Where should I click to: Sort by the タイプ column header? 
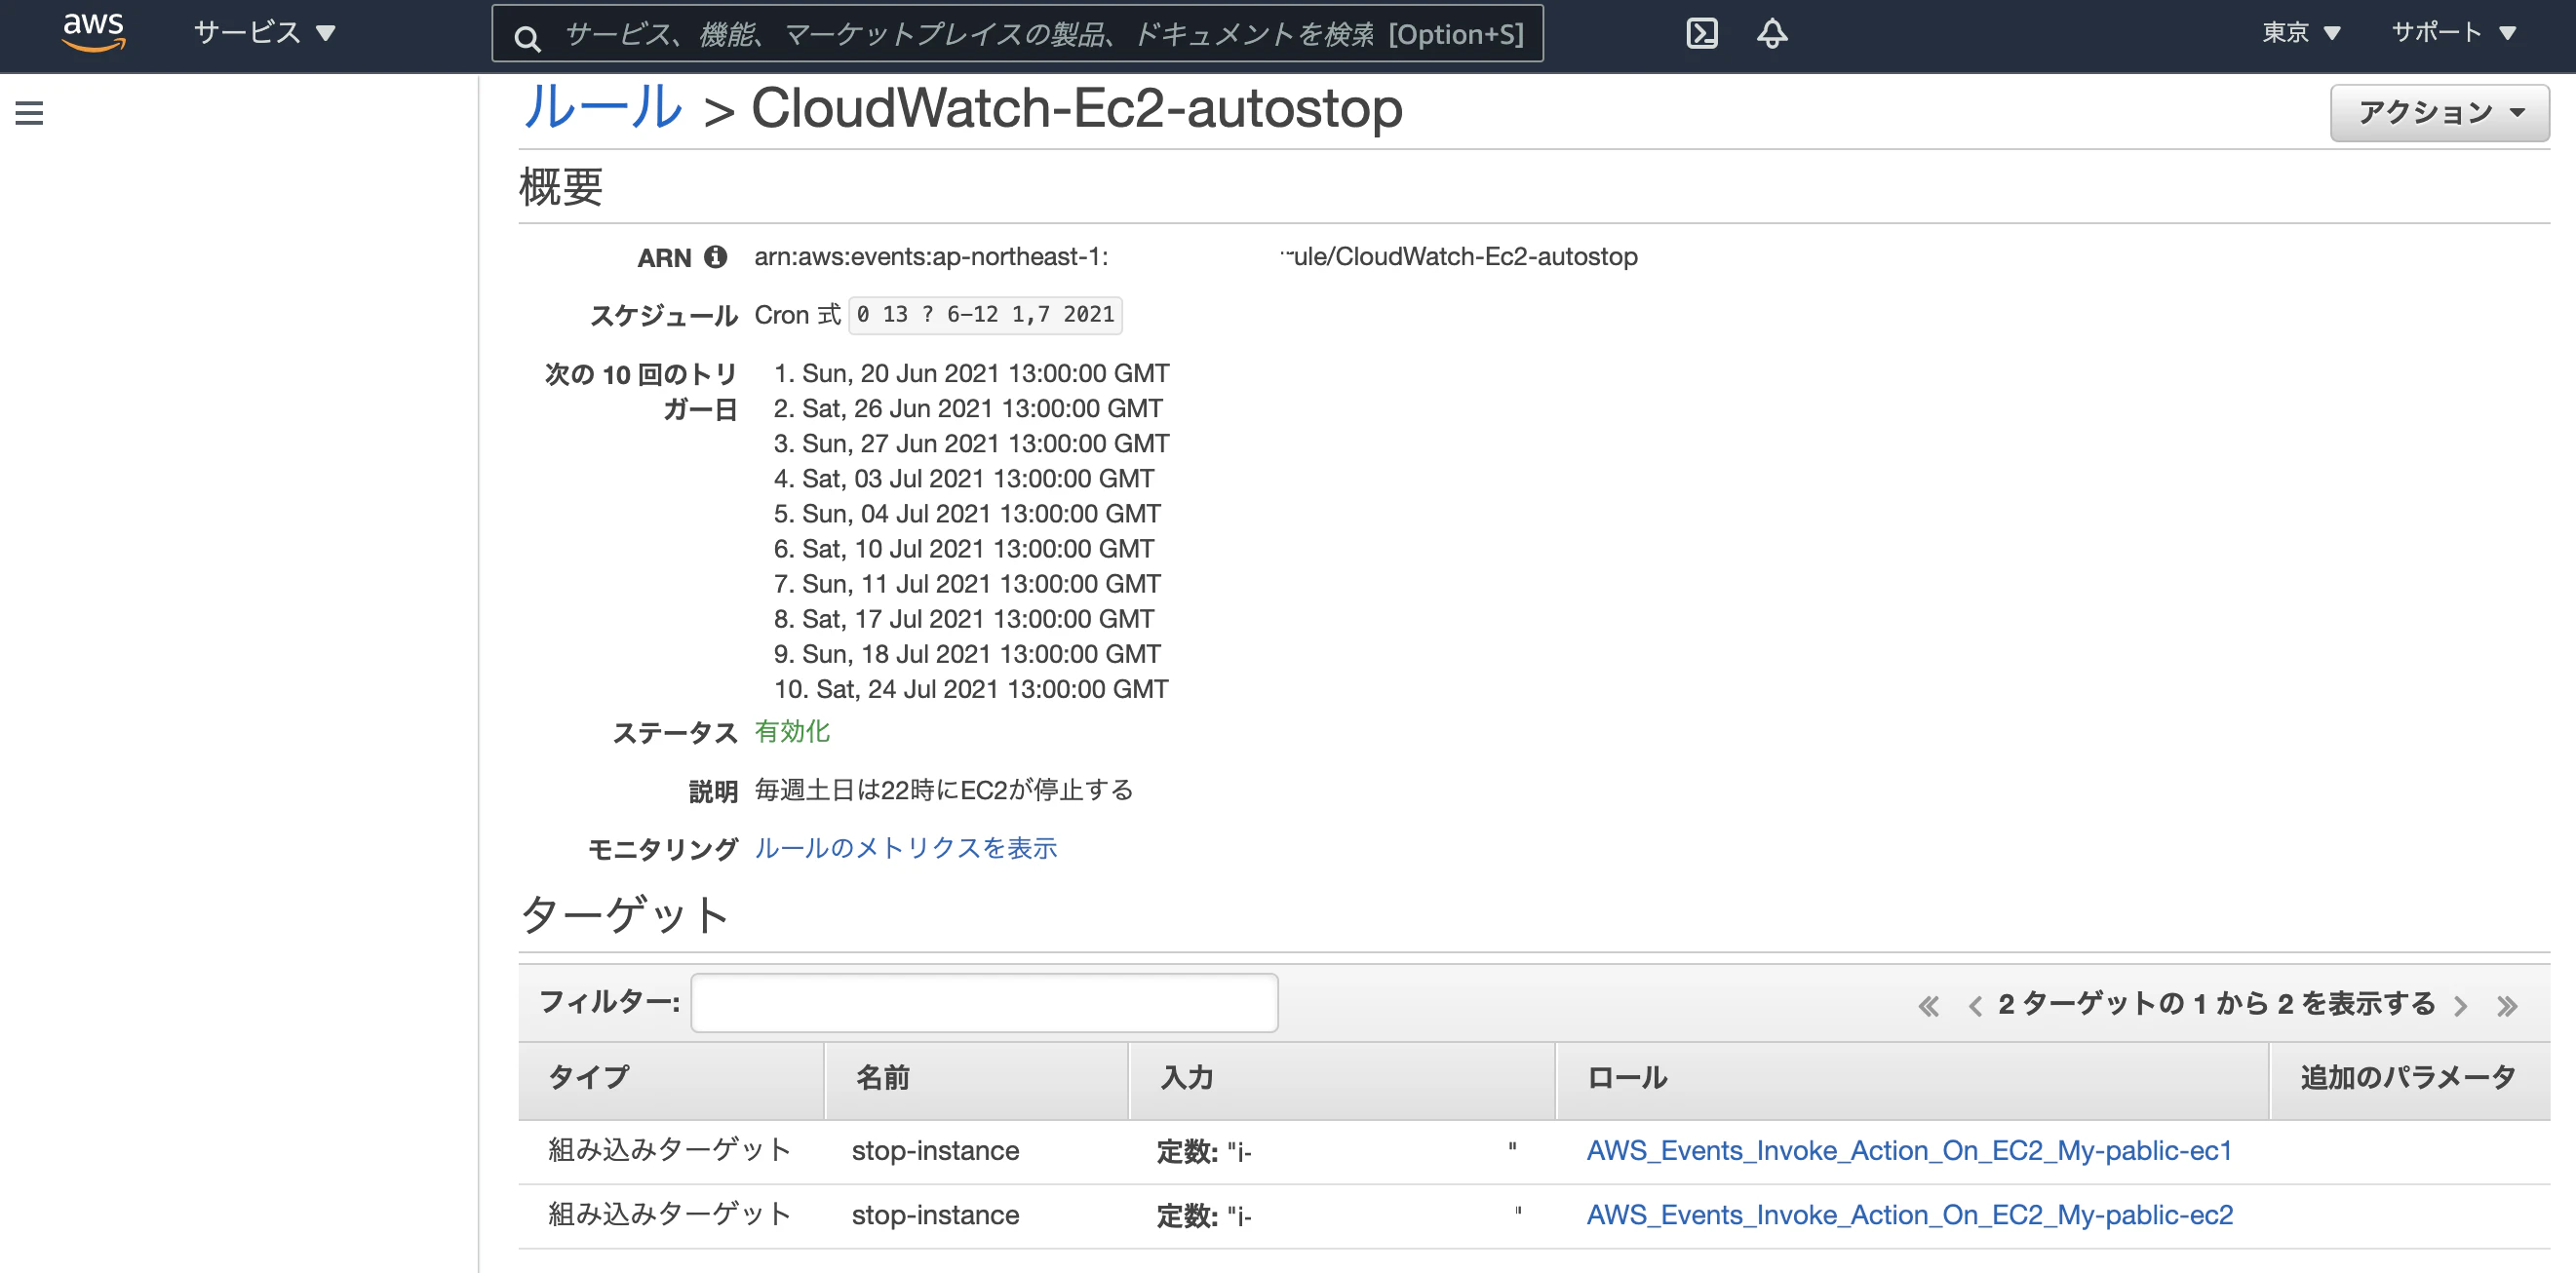tap(671, 1079)
